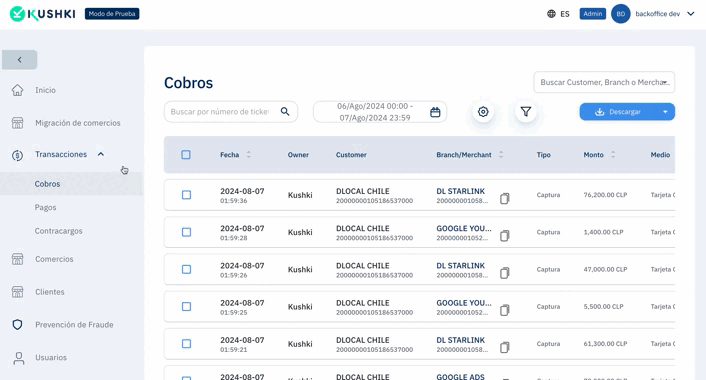Open the BD user avatar
The width and height of the screenshot is (706, 380).
[x=620, y=14]
